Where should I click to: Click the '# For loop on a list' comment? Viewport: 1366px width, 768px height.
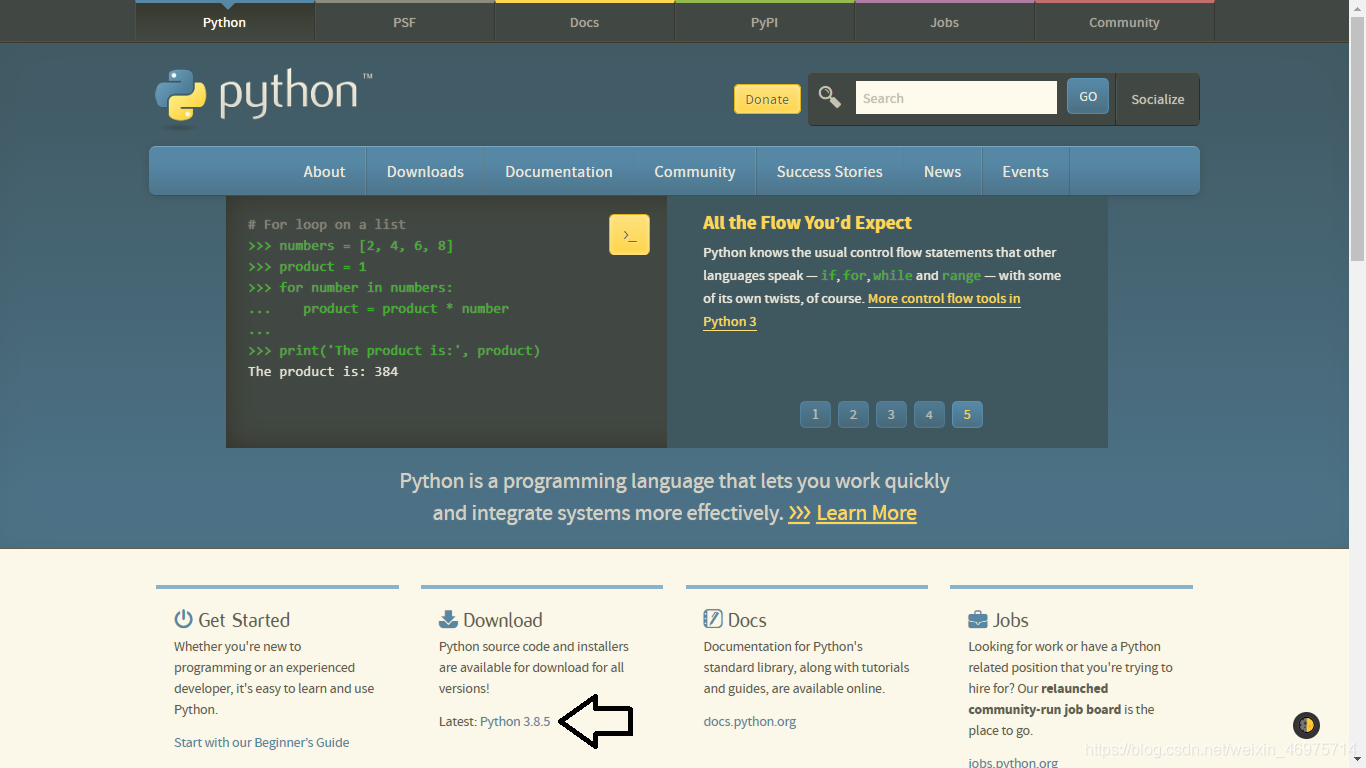[x=327, y=224]
